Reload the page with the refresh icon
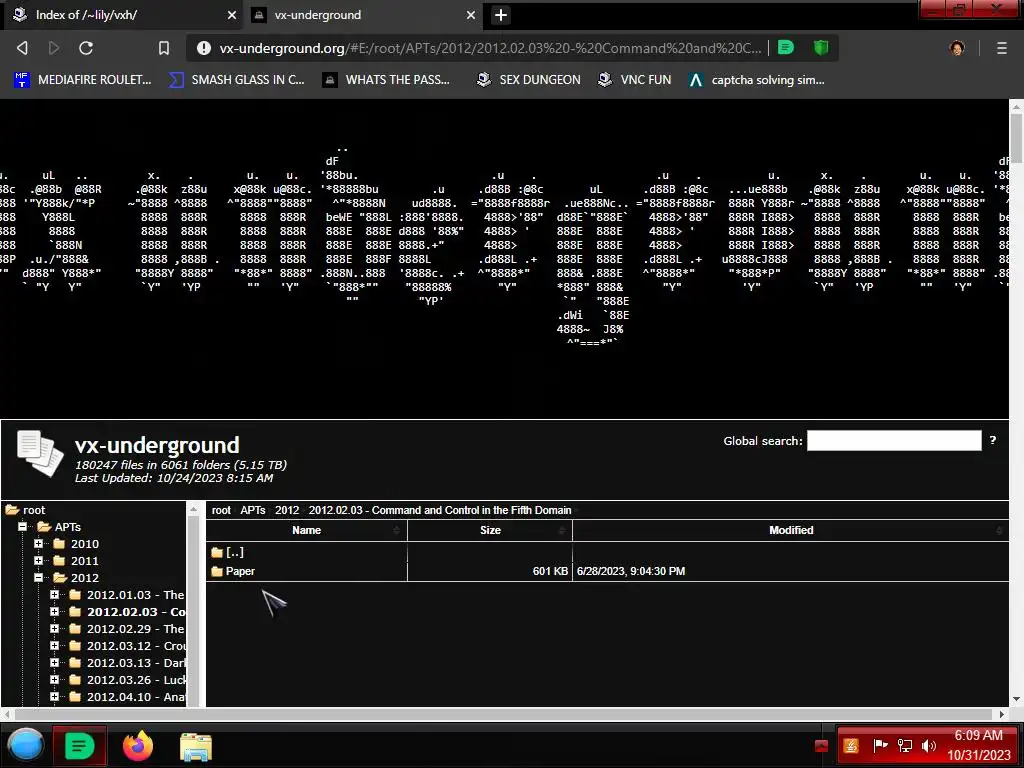Image resolution: width=1024 pixels, height=768 pixels. 86,48
